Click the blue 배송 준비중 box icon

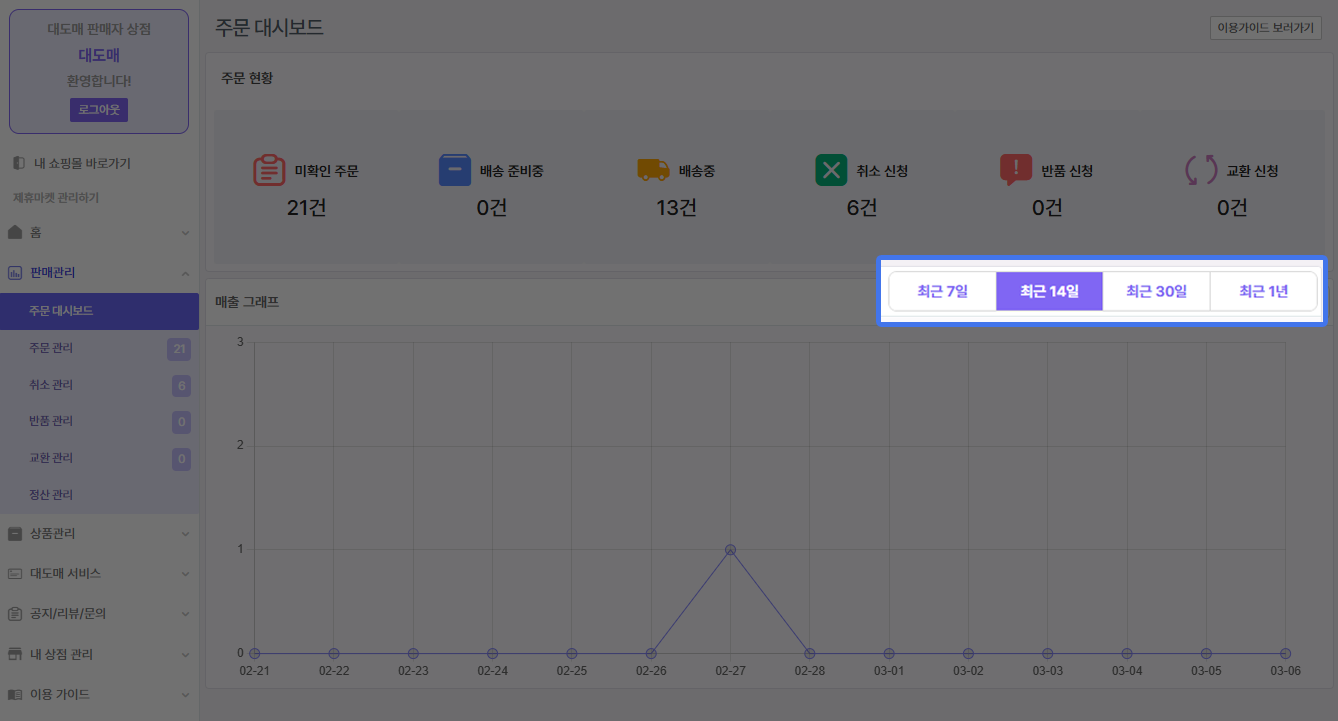(454, 170)
